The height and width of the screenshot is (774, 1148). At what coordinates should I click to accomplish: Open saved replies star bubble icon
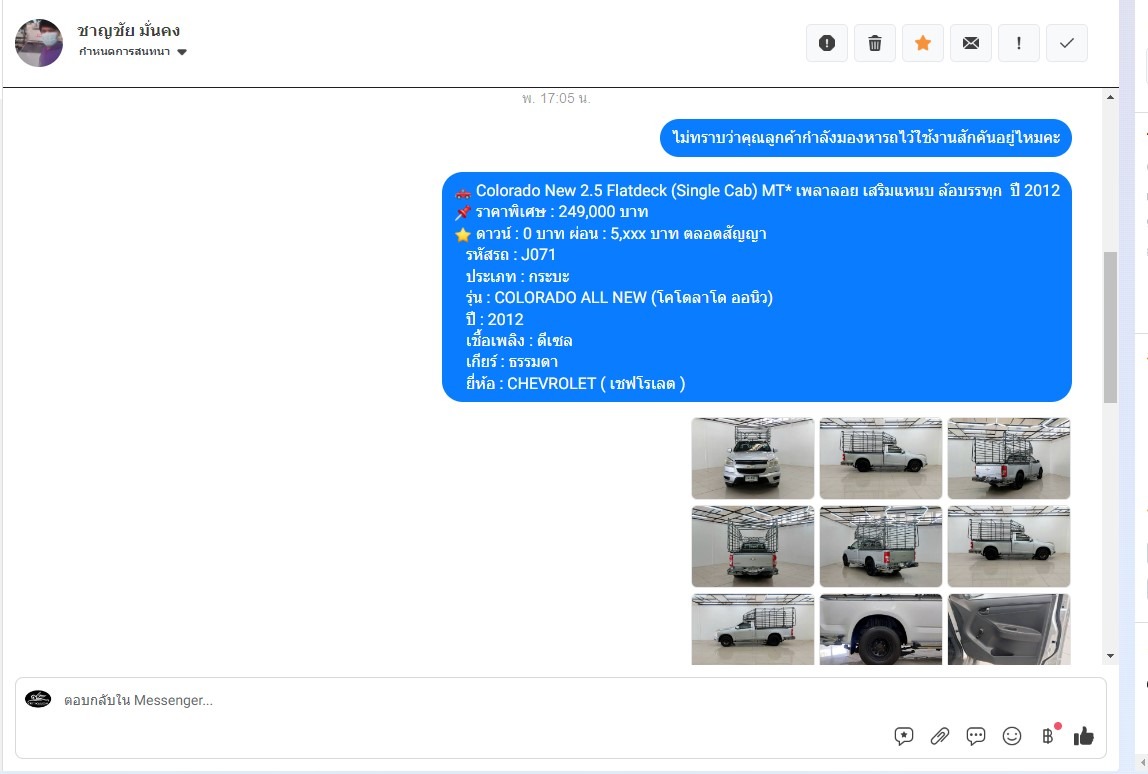tap(903, 736)
